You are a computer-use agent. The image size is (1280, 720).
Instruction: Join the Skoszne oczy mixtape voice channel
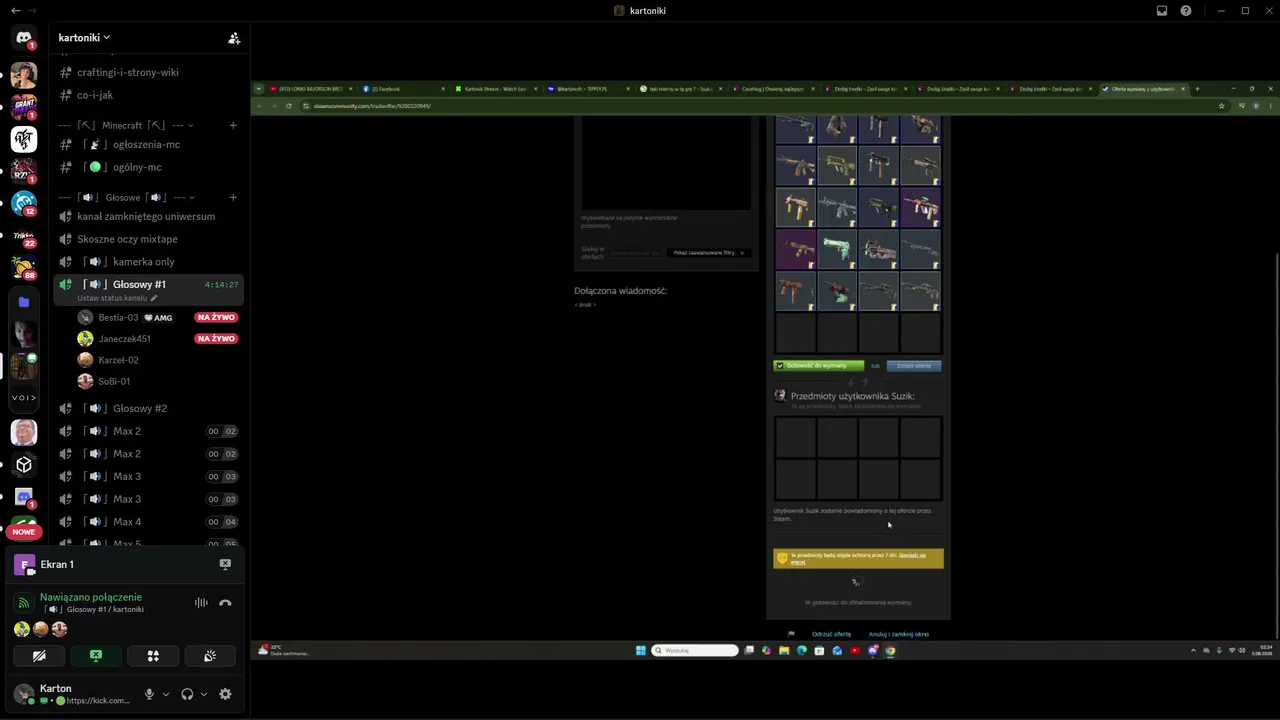pyautogui.click(x=148, y=239)
